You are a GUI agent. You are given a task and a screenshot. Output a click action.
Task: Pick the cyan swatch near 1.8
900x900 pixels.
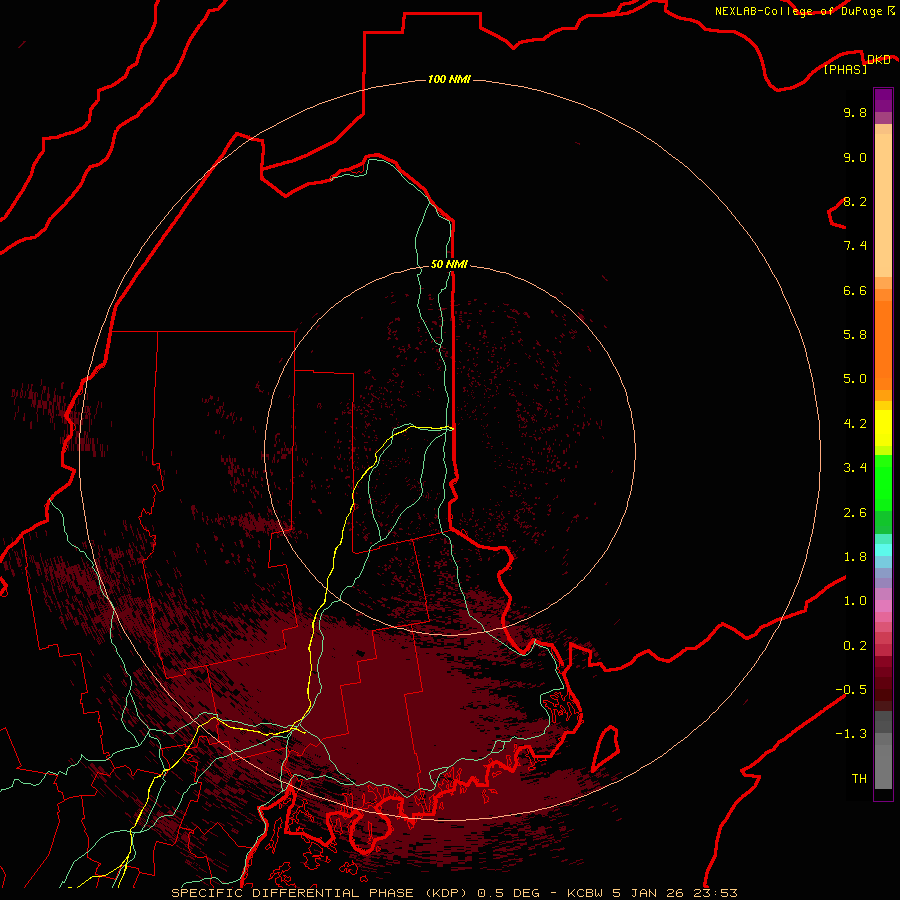coord(883,550)
